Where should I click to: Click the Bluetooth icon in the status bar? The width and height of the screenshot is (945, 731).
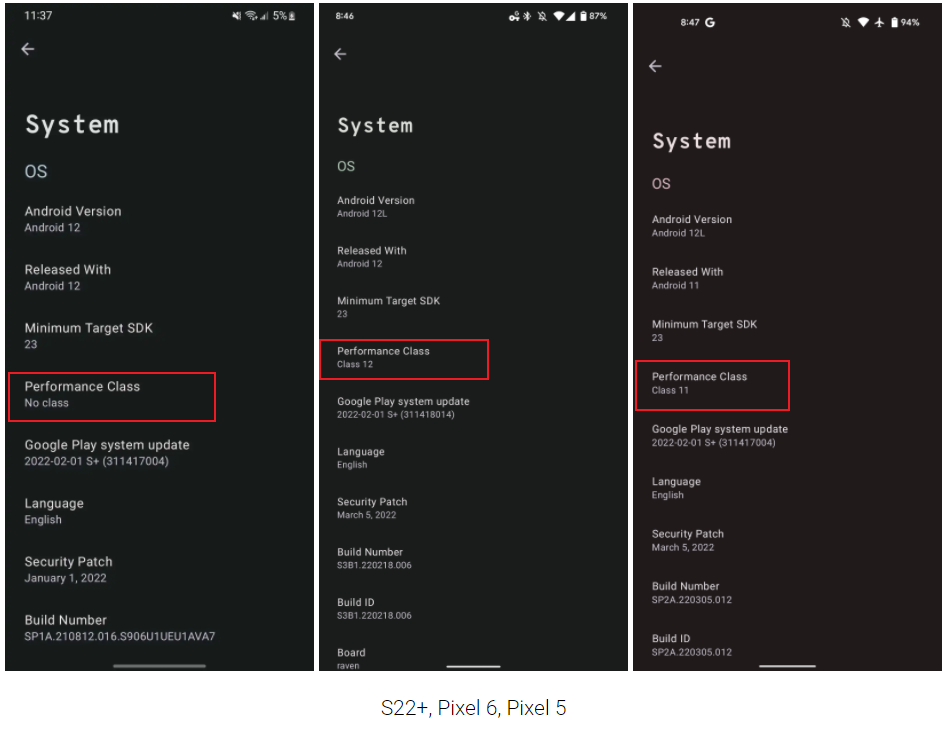528,16
